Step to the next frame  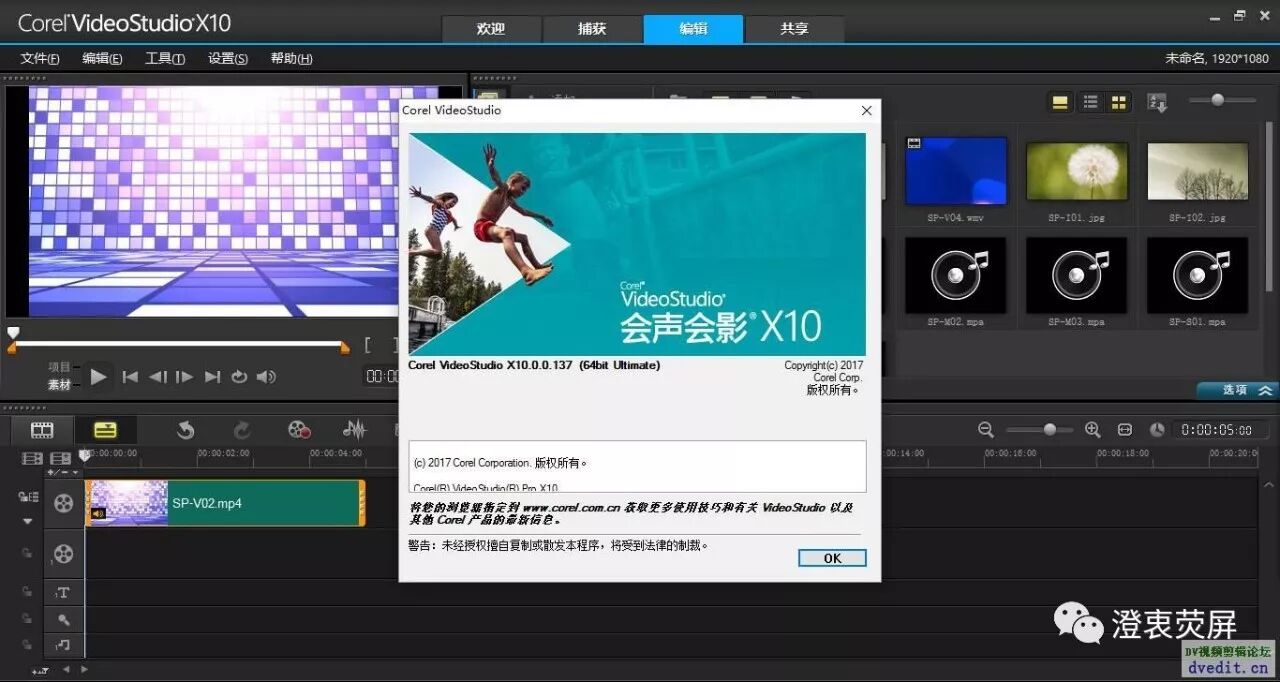coord(184,377)
